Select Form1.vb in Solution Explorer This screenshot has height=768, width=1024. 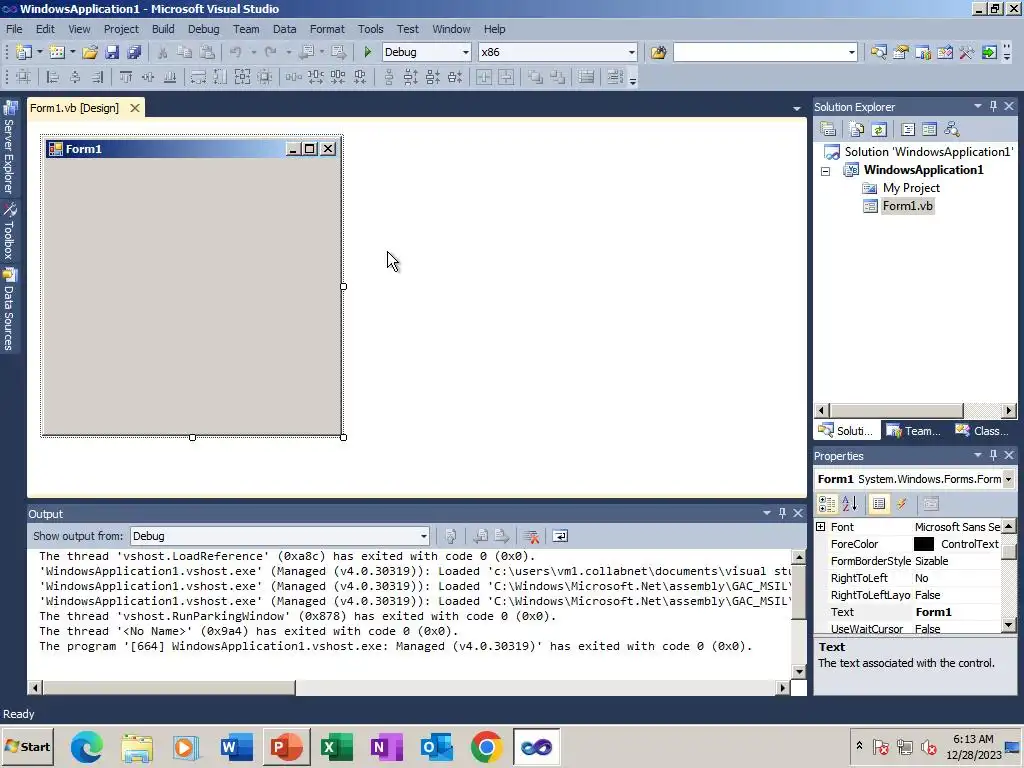coord(907,206)
